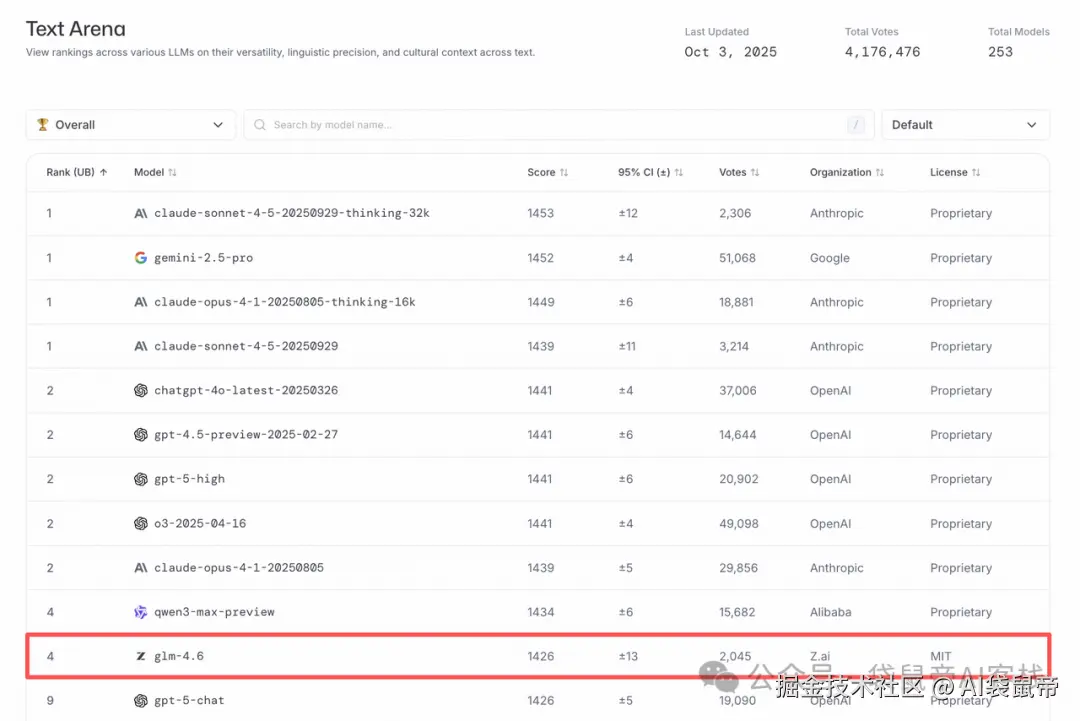Click the OpenAI logo beside gpt-5-chat
Viewport: 1080px width, 721px height.
[141, 700]
